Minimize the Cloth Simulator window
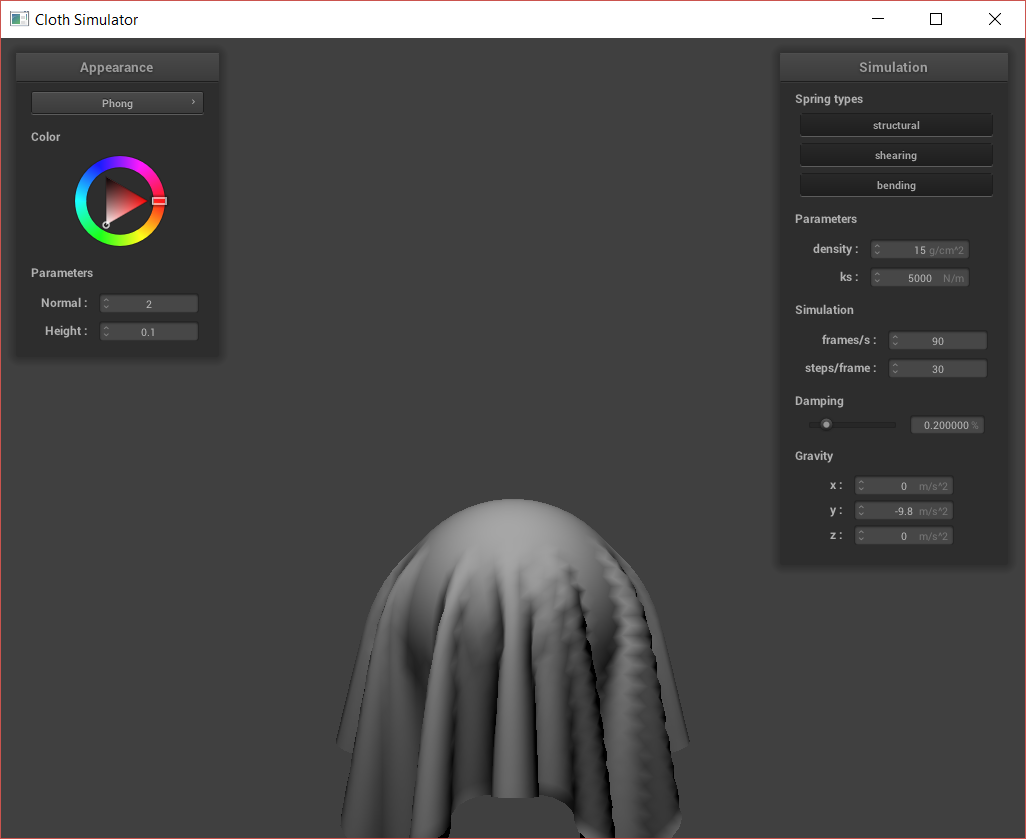Image resolution: width=1026 pixels, height=839 pixels. click(x=878, y=19)
